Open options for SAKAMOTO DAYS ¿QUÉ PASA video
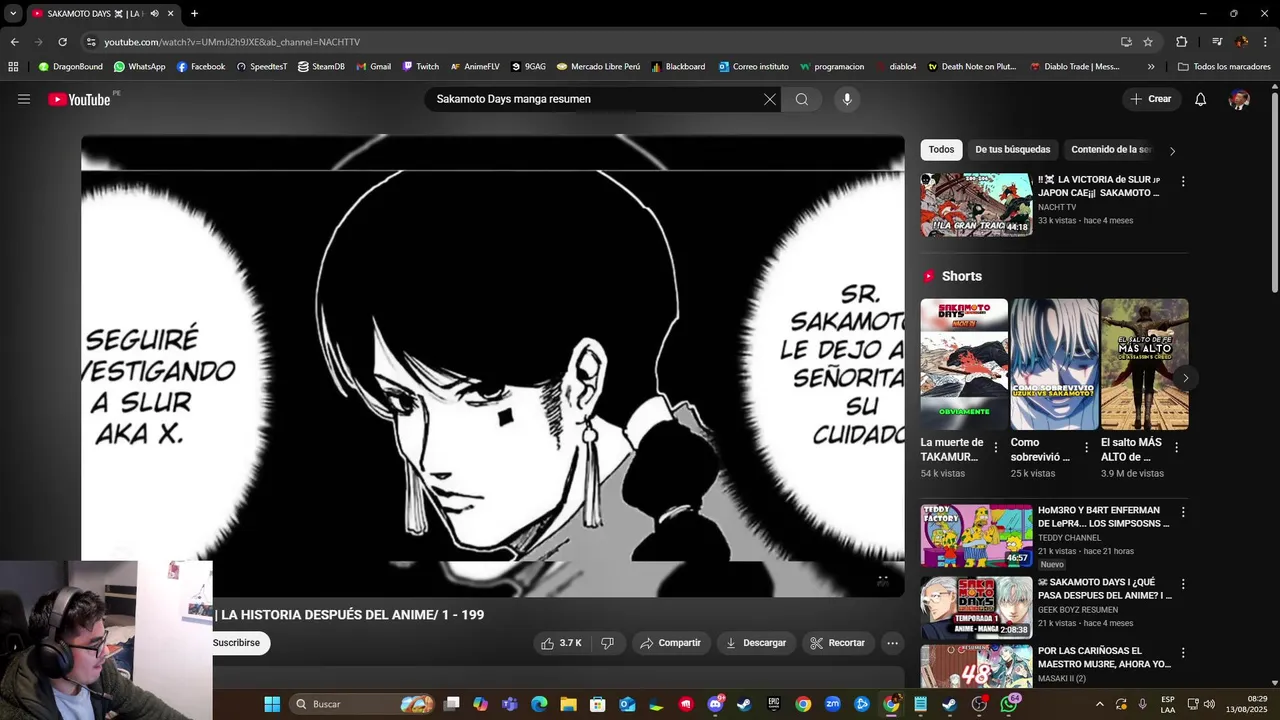This screenshot has height=720, width=1280. [1183, 584]
